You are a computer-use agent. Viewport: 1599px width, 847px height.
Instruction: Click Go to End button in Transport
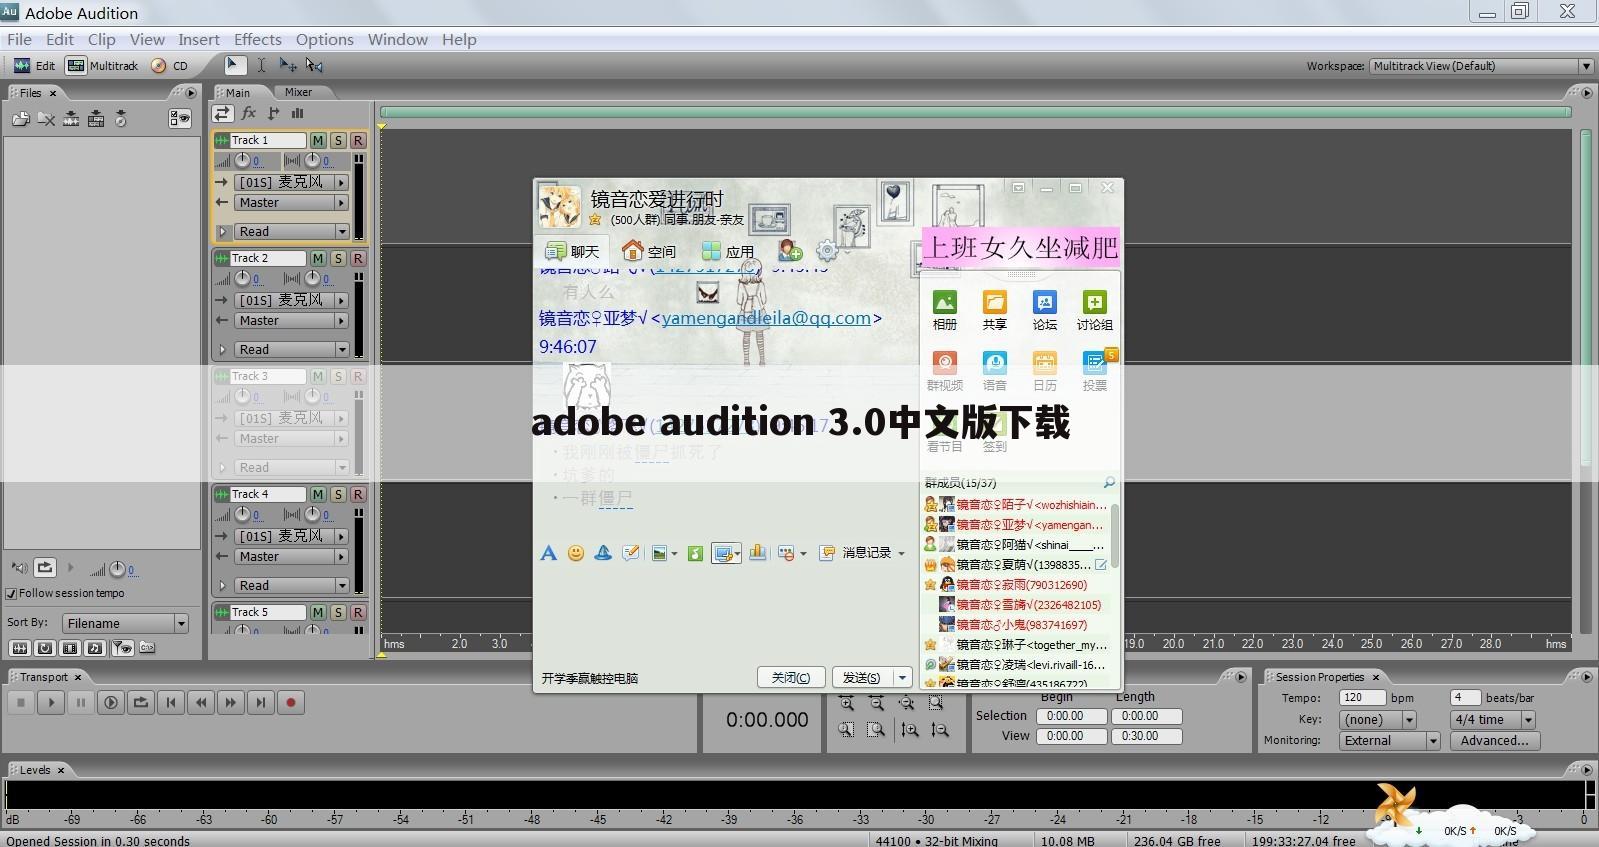(x=261, y=702)
